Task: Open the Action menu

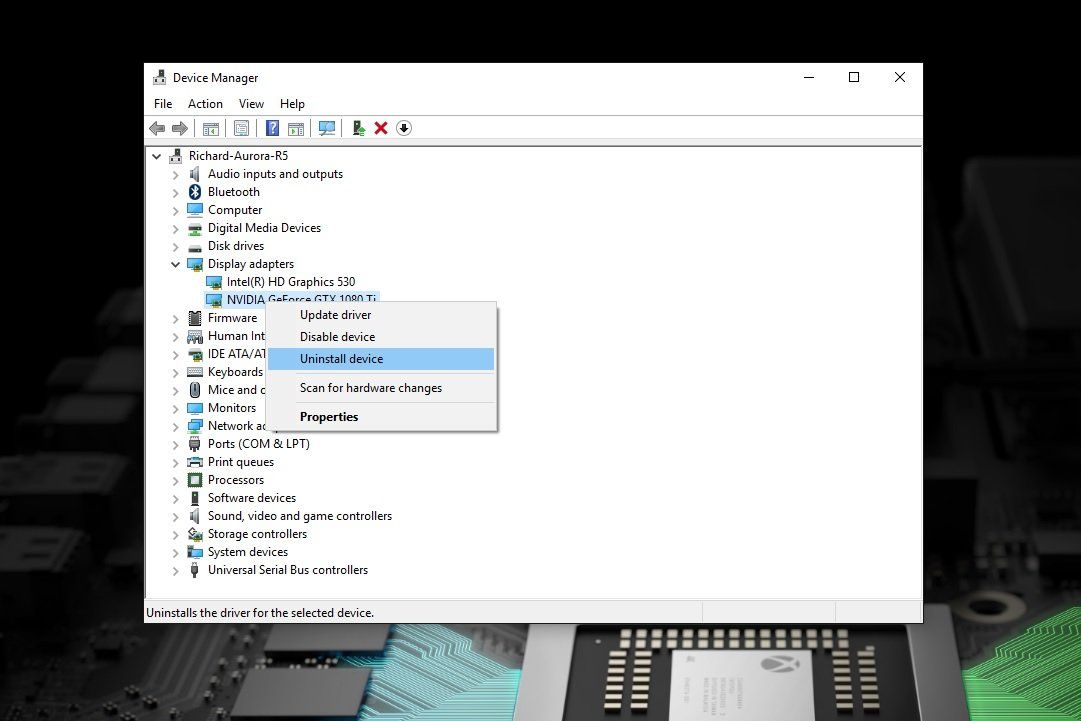Action: pos(205,103)
